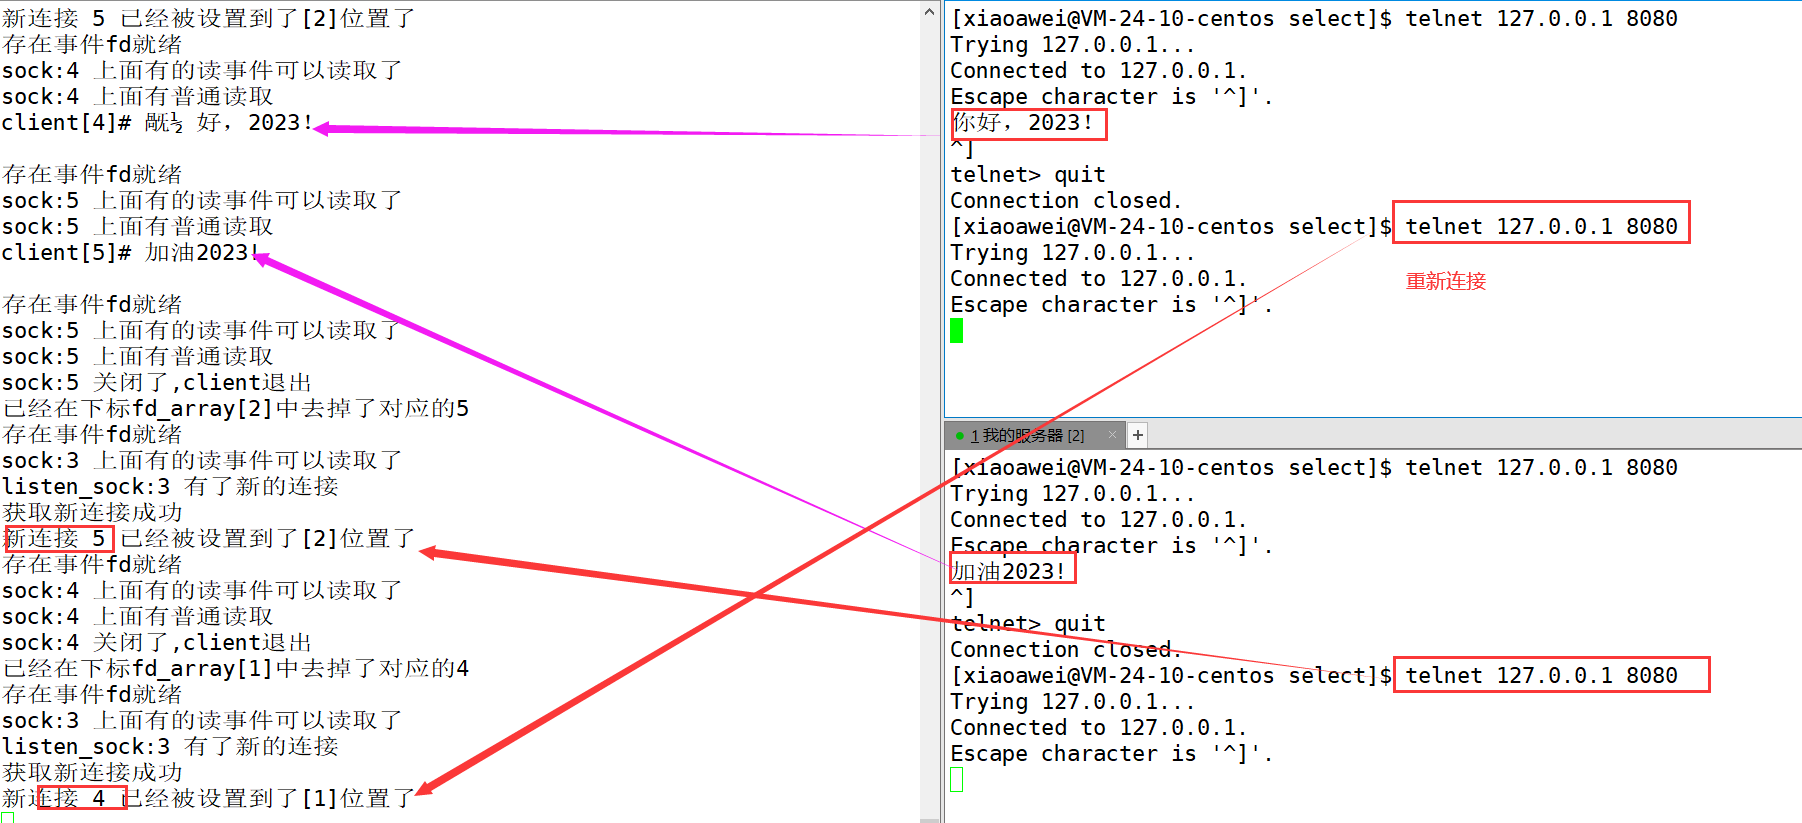
Task: Click the solid green terminal cursor block
Action: click(x=956, y=330)
